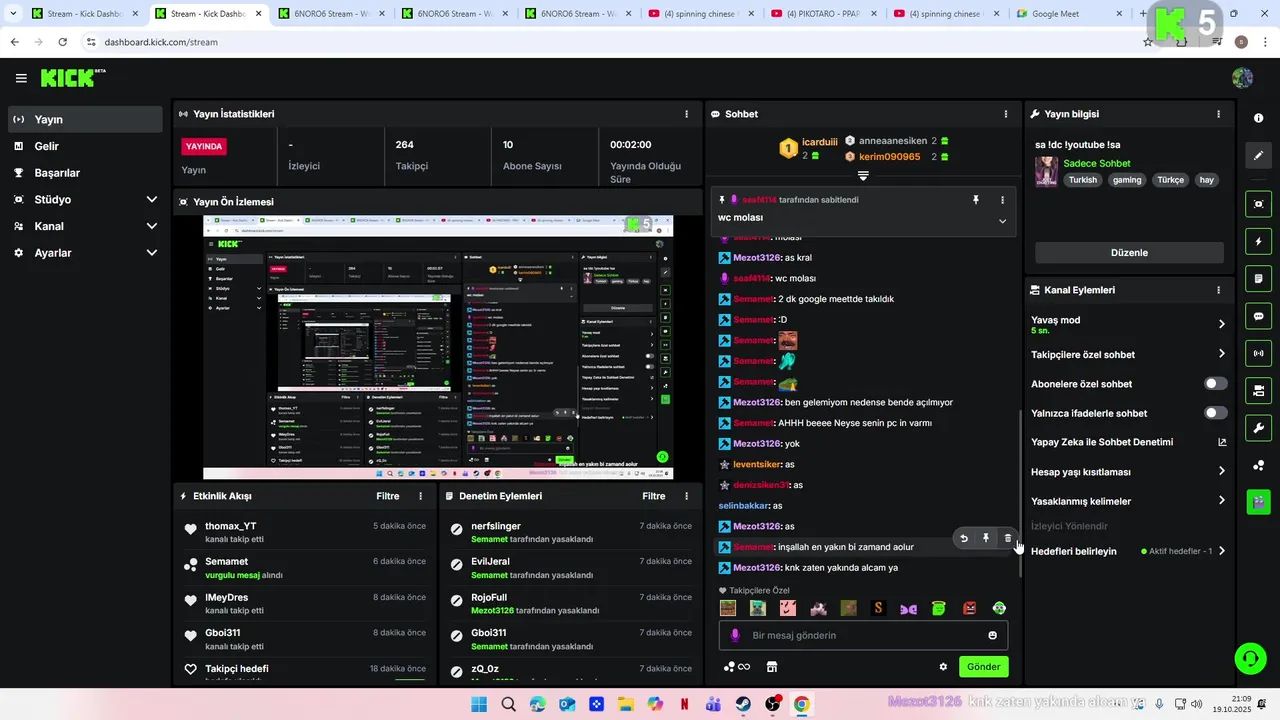Viewport: 1280px width, 720px height.
Task: Click the lightning bolt icon in right sidebar
Action: pos(1258,241)
